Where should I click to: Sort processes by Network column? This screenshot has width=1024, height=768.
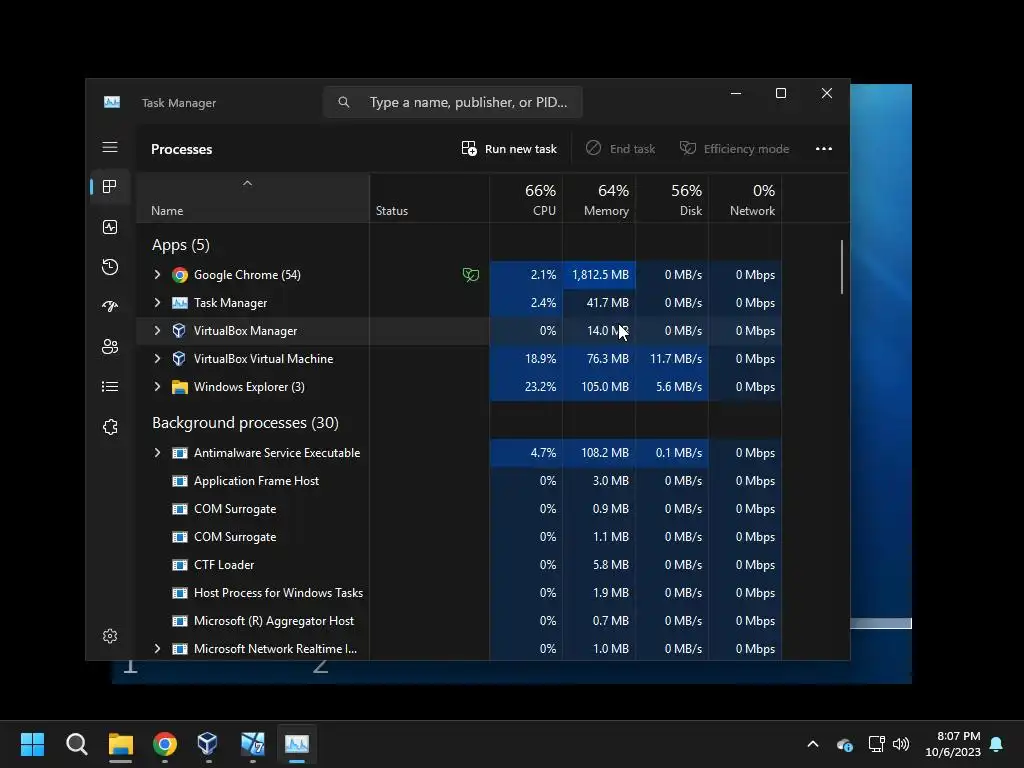click(x=746, y=199)
